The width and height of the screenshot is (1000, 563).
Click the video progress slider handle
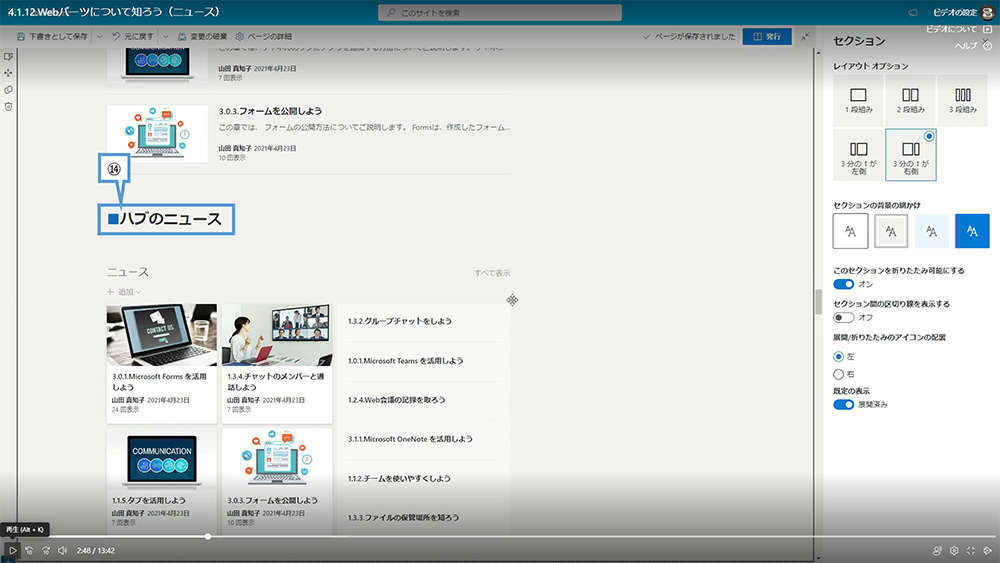pos(208,536)
